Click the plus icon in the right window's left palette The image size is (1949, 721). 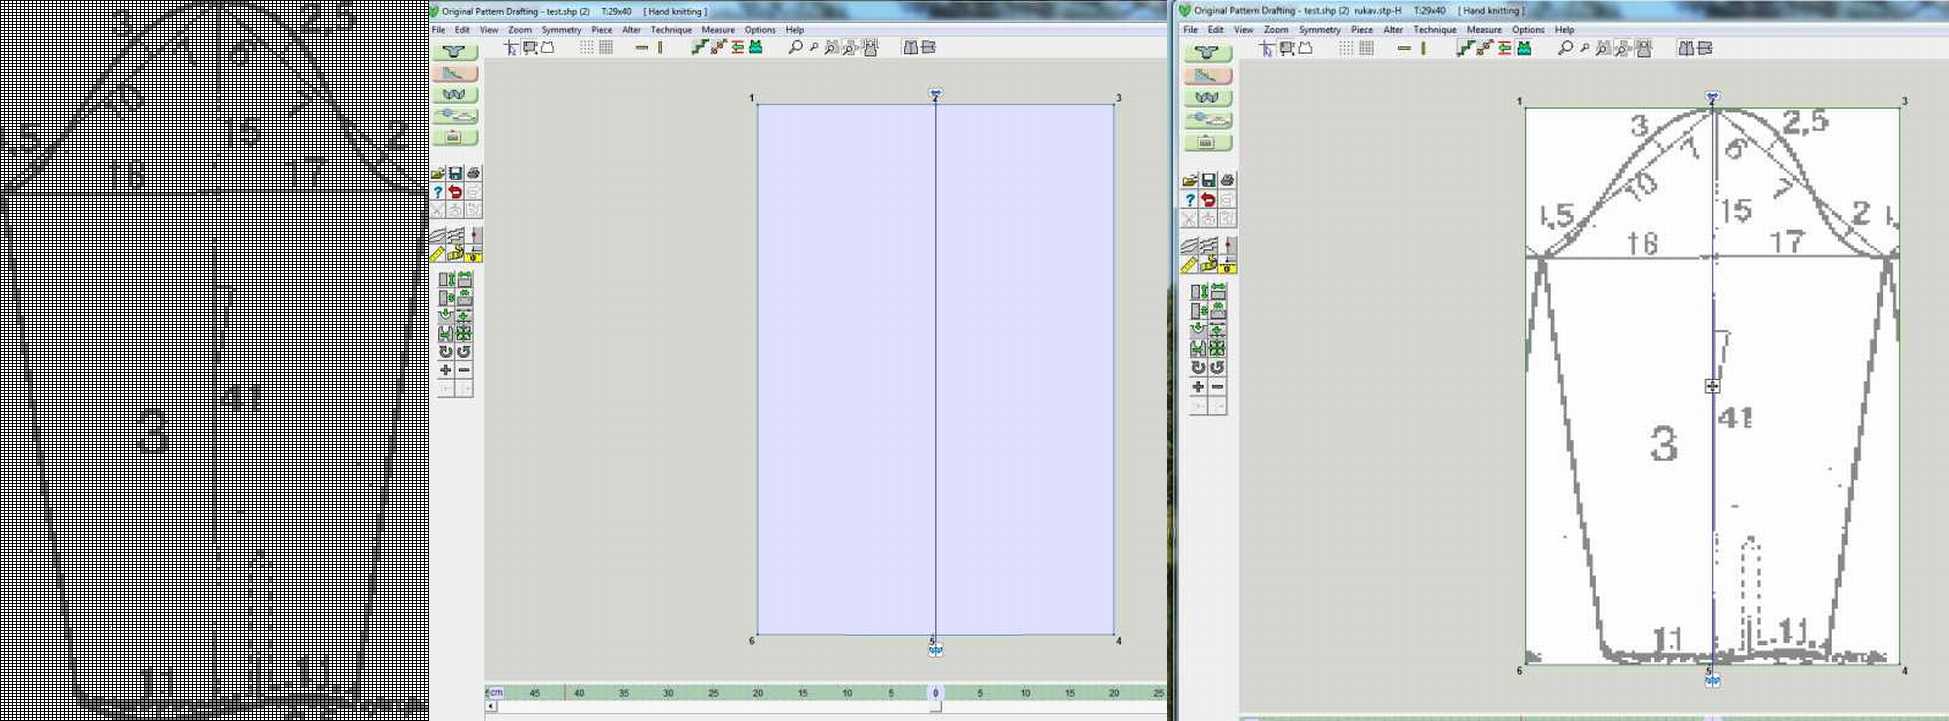point(1198,387)
